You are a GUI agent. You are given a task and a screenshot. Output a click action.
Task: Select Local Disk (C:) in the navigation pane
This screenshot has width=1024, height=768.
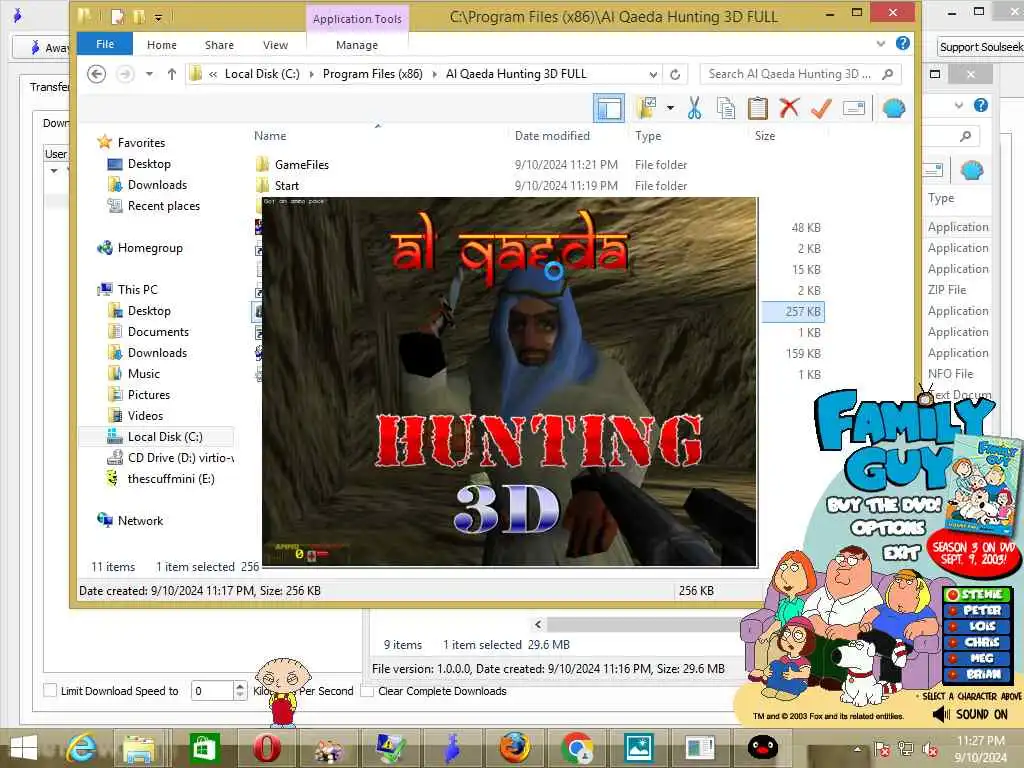tap(165, 436)
